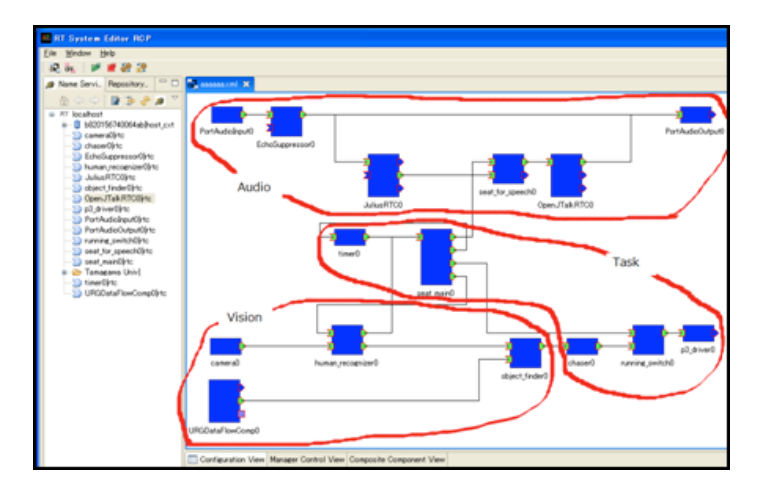Click the back arrow in Name Service toolbar
This screenshot has height=492, width=759.
tap(79, 101)
